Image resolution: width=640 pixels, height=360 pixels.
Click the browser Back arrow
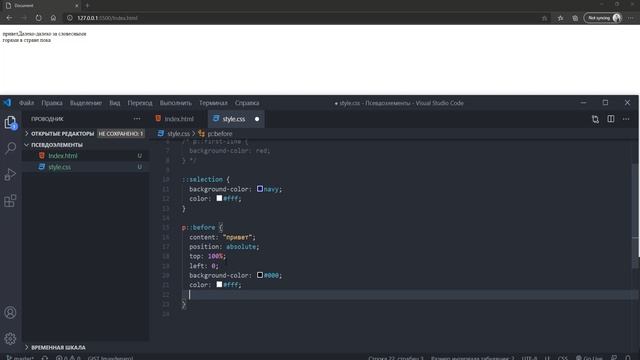pyautogui.click(x=9, y=18)
